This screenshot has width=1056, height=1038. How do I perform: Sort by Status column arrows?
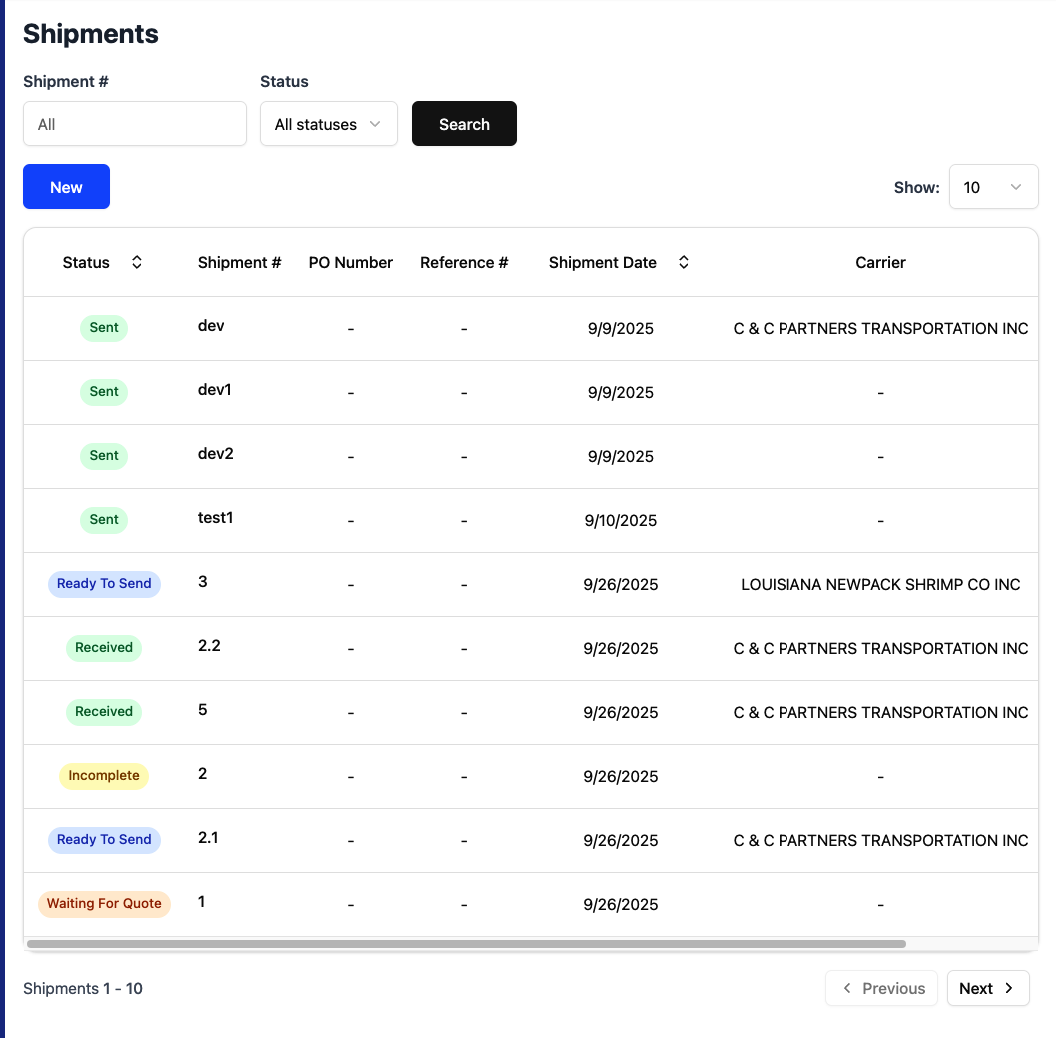point(137,262)
